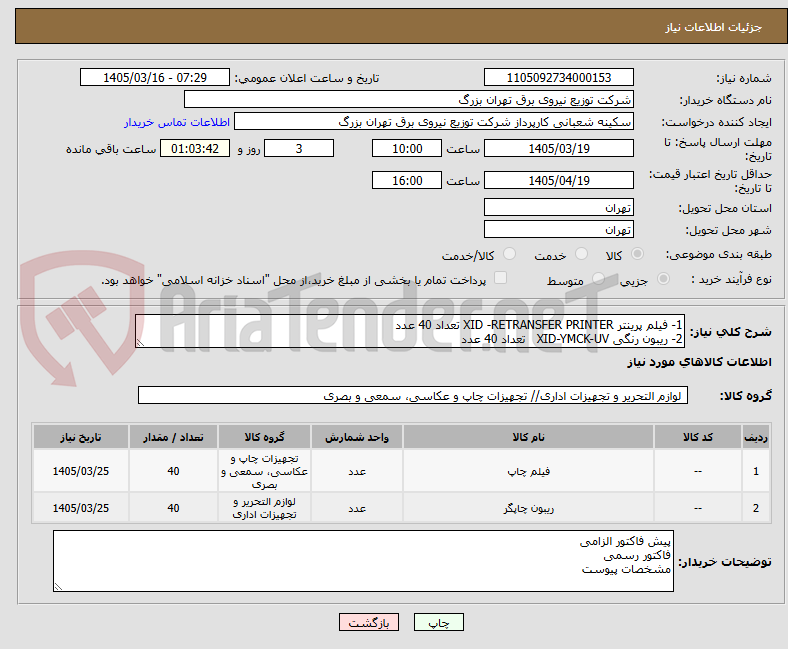Screen dimensions: 788x649
Task: Select the جزیی purchase type radio
Action: [x=663, y=279]
